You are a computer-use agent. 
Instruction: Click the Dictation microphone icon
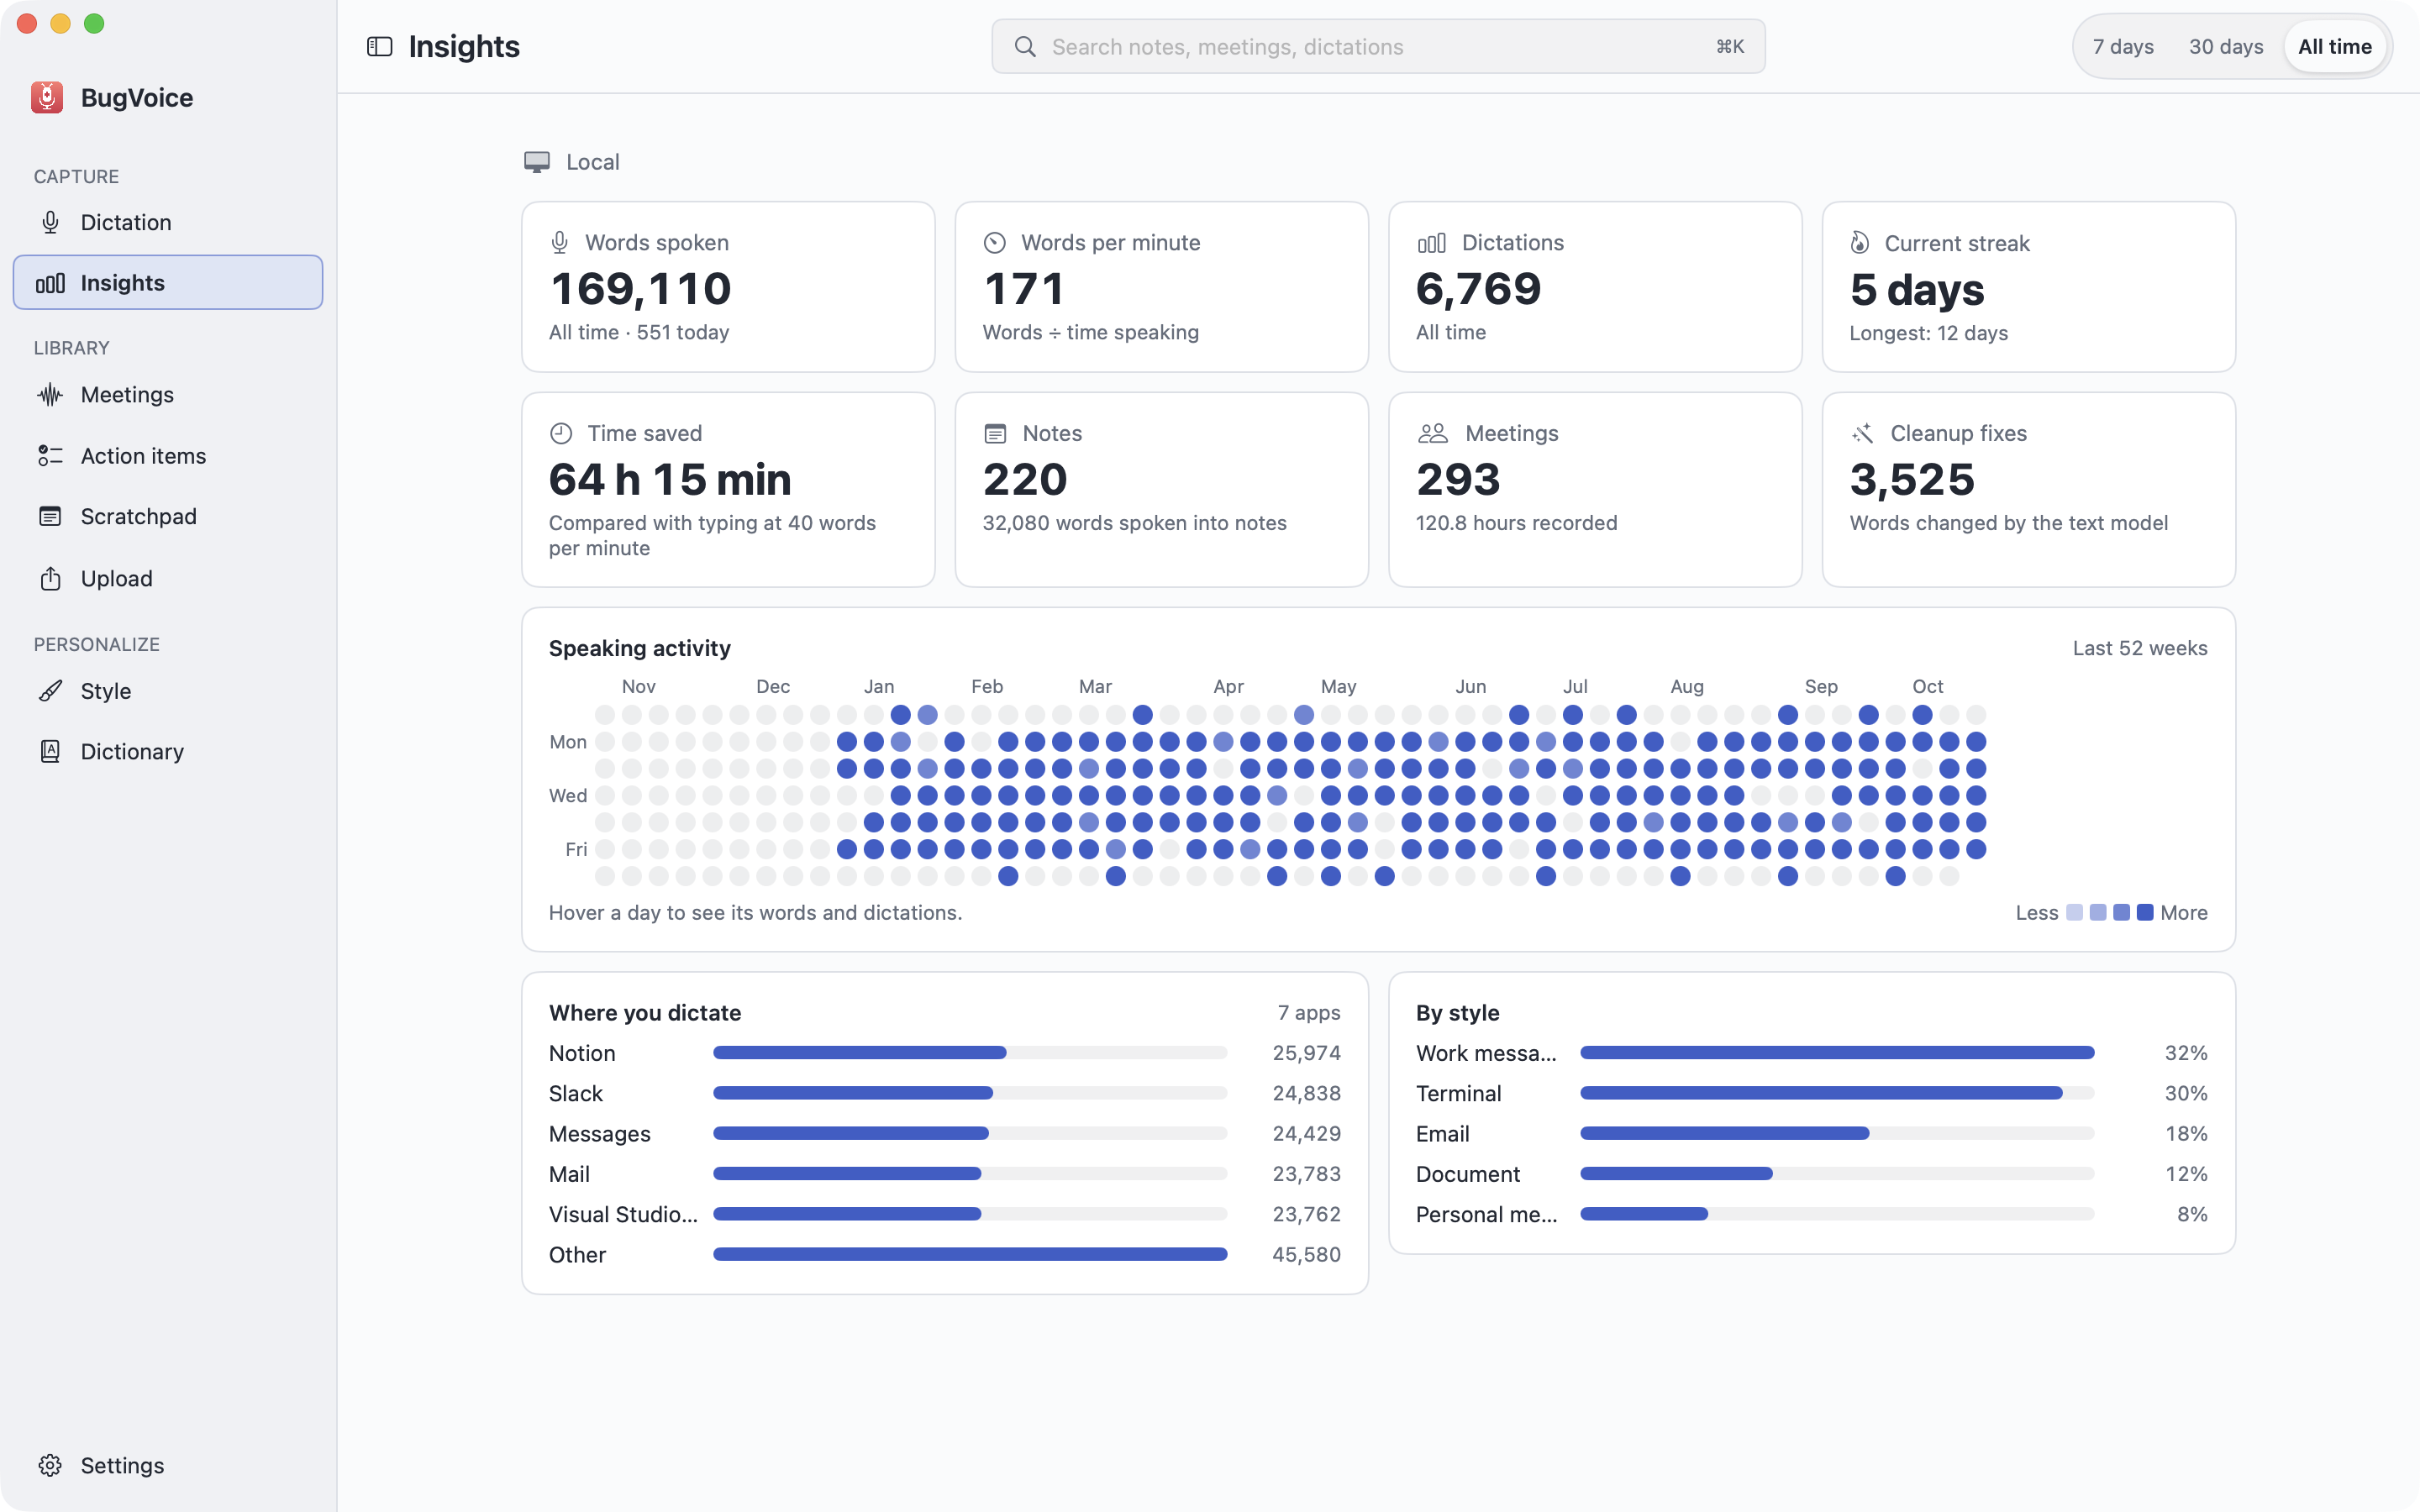point(50,222)
